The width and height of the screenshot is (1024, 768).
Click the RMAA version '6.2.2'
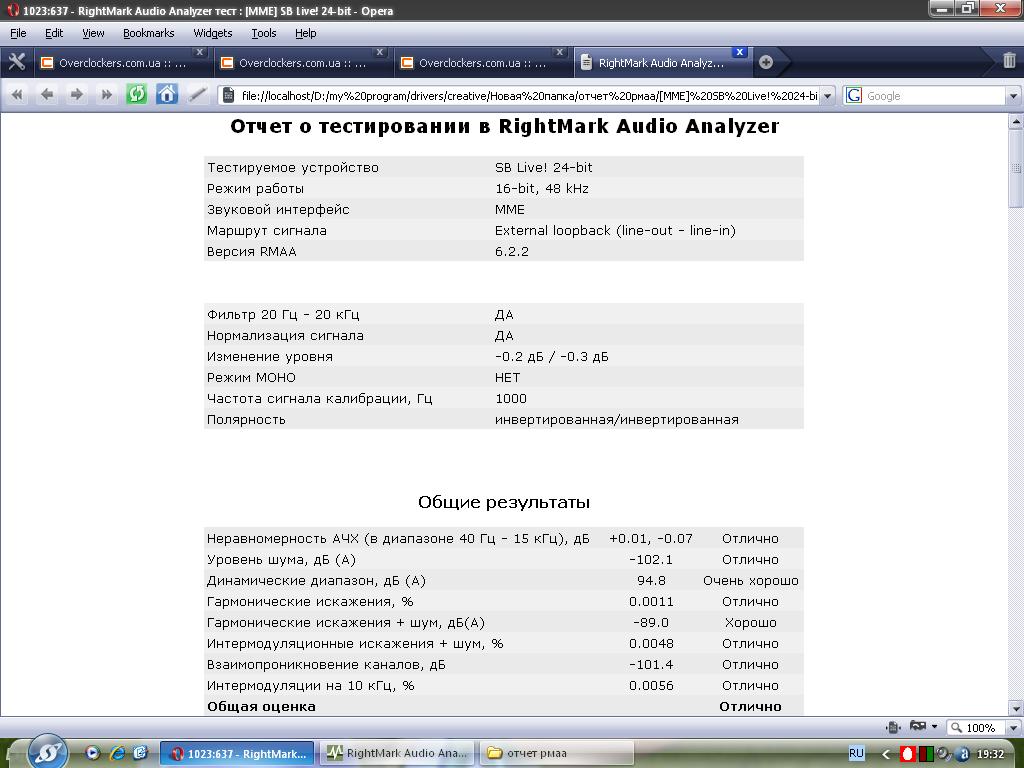tap(511, 251)
